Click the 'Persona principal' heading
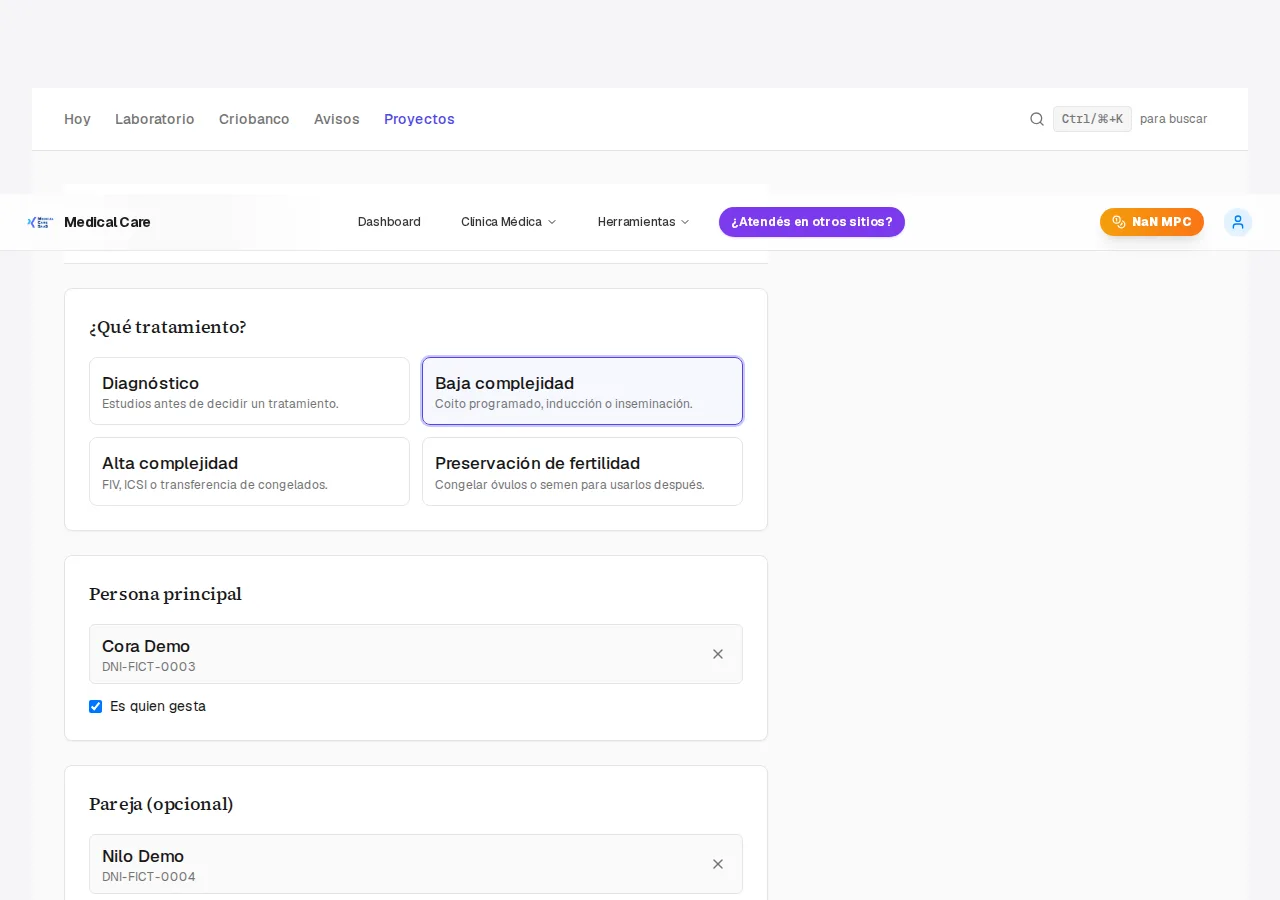Viewport: 1280px width, 900px height. point(165,594)
